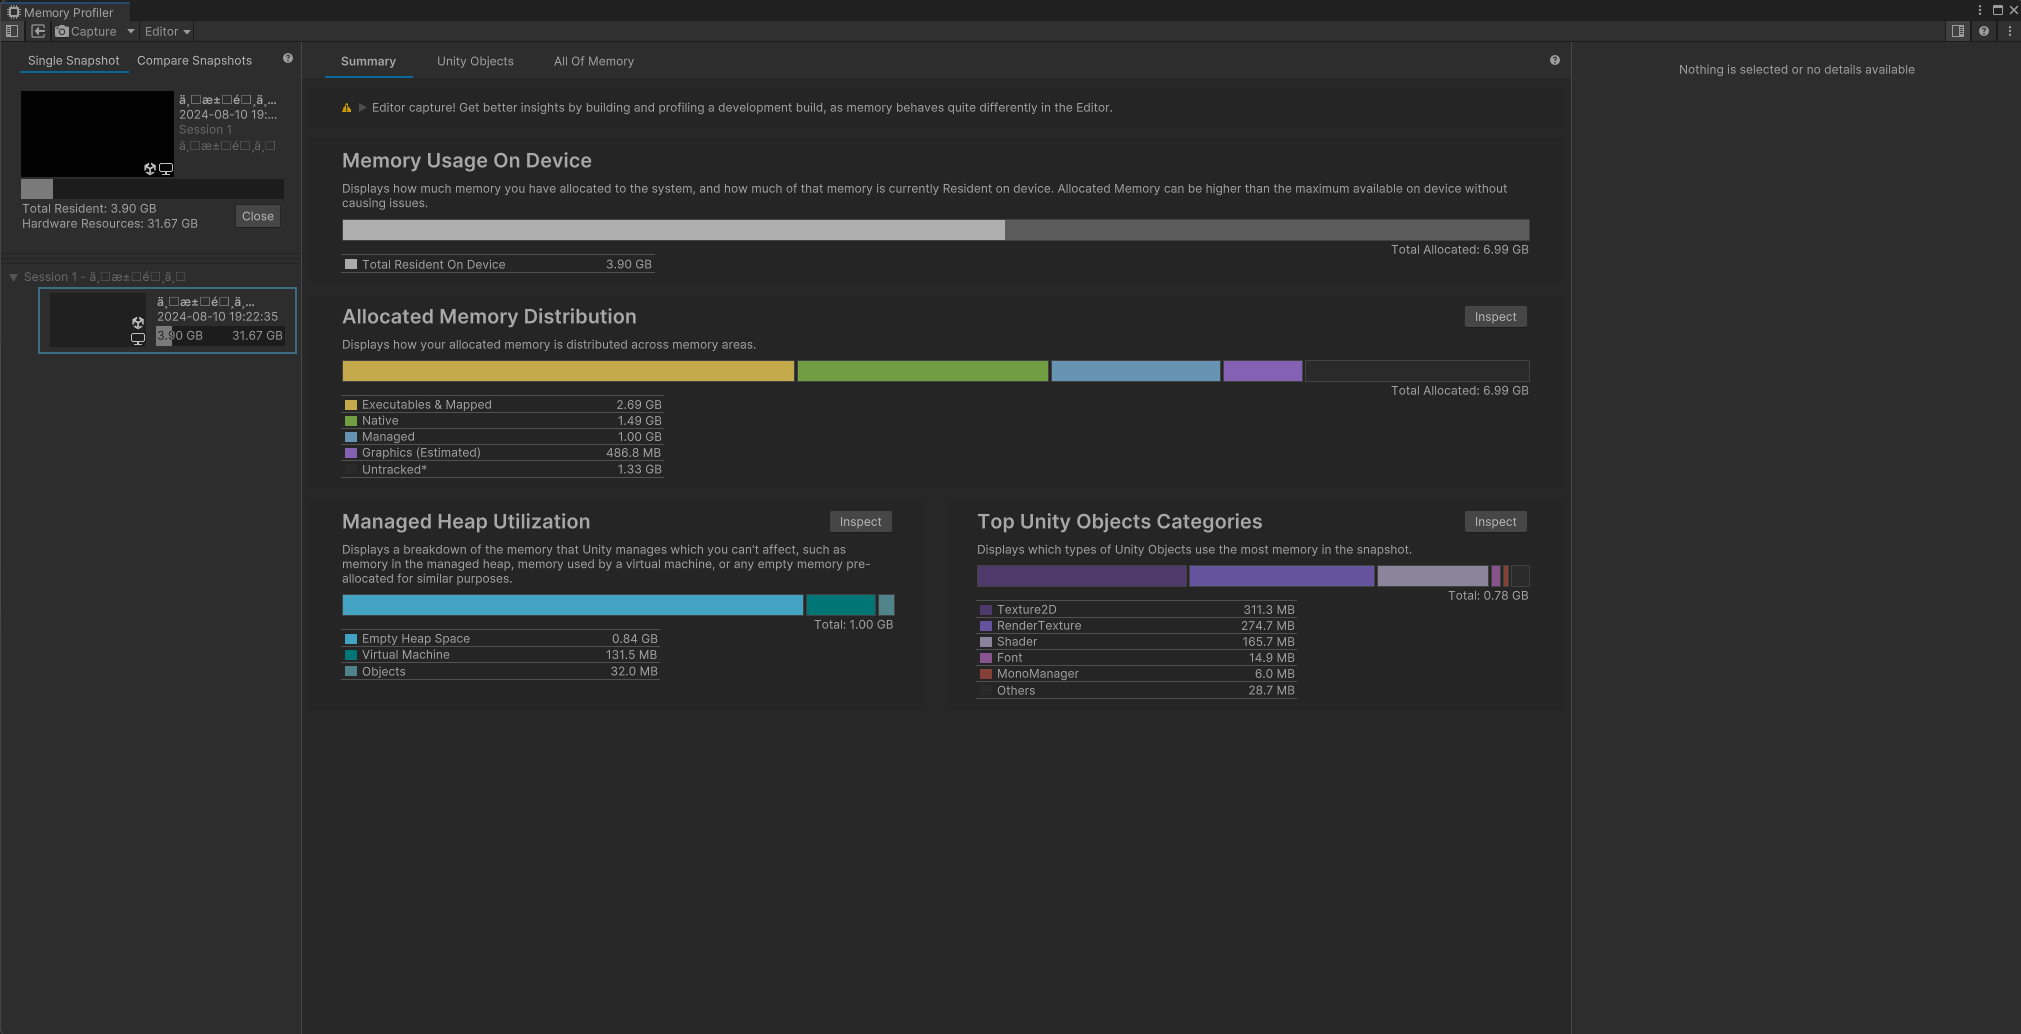Expand the Editor capture warning foldout
The height and width of the screenshot is (1034, 2021).
[363, 108]
